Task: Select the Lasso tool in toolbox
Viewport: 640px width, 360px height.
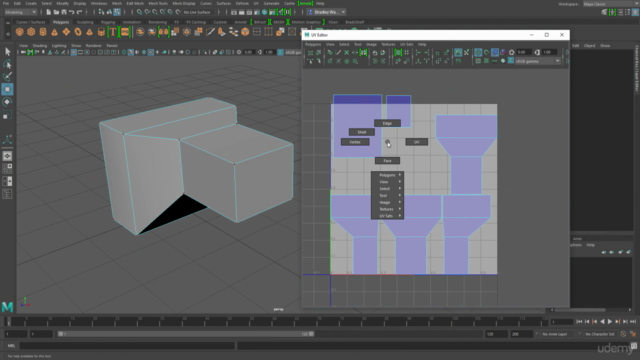Action: coord(7,64)
